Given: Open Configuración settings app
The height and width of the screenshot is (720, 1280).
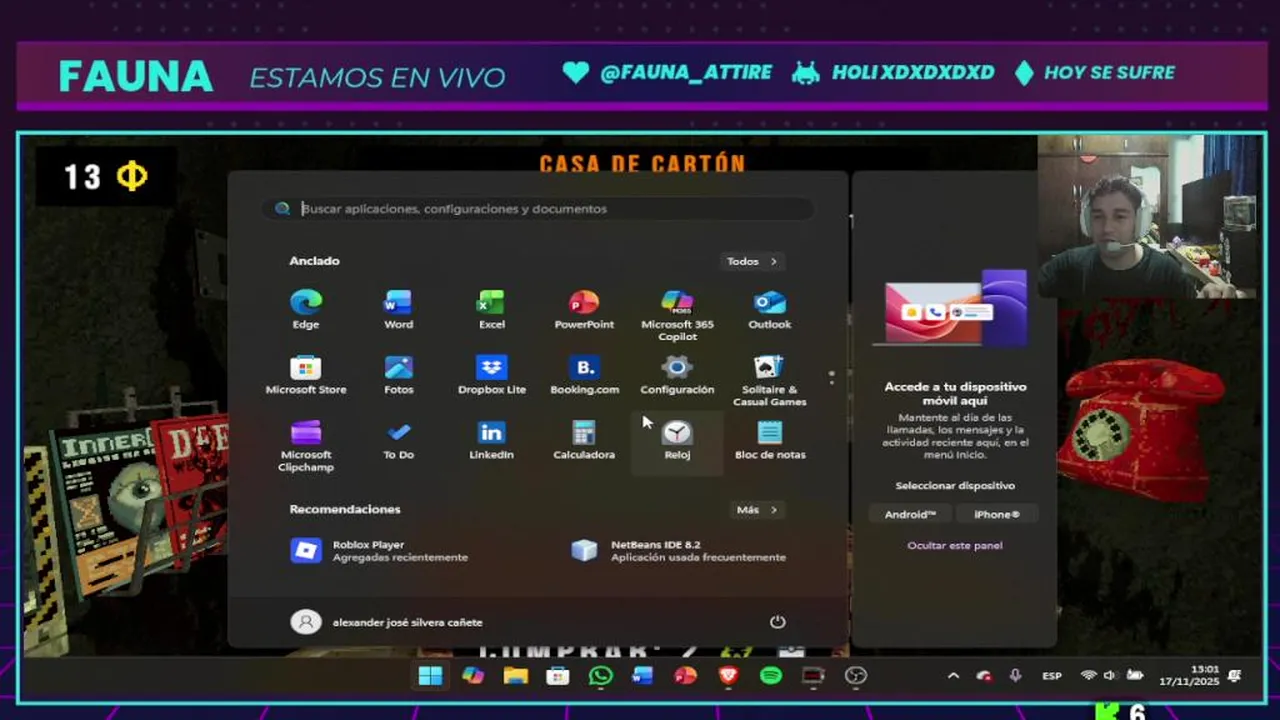Looking at the screenshot, I should 677,375.
